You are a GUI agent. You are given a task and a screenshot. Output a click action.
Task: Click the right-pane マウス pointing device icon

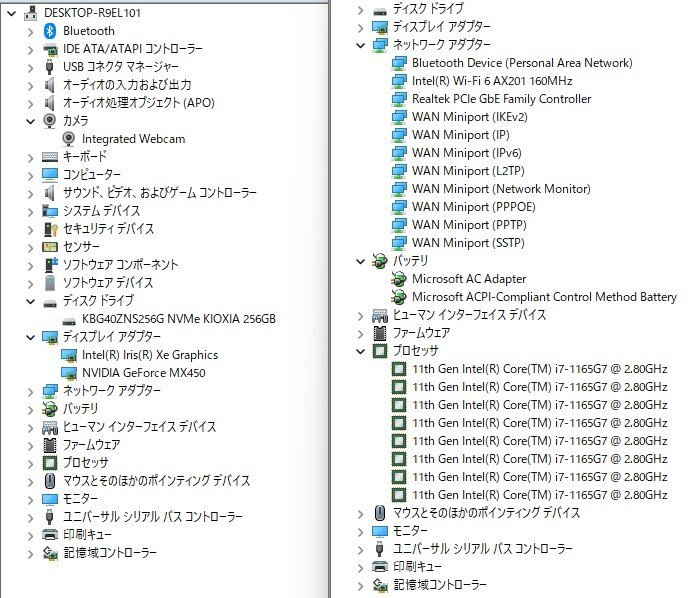380,513
